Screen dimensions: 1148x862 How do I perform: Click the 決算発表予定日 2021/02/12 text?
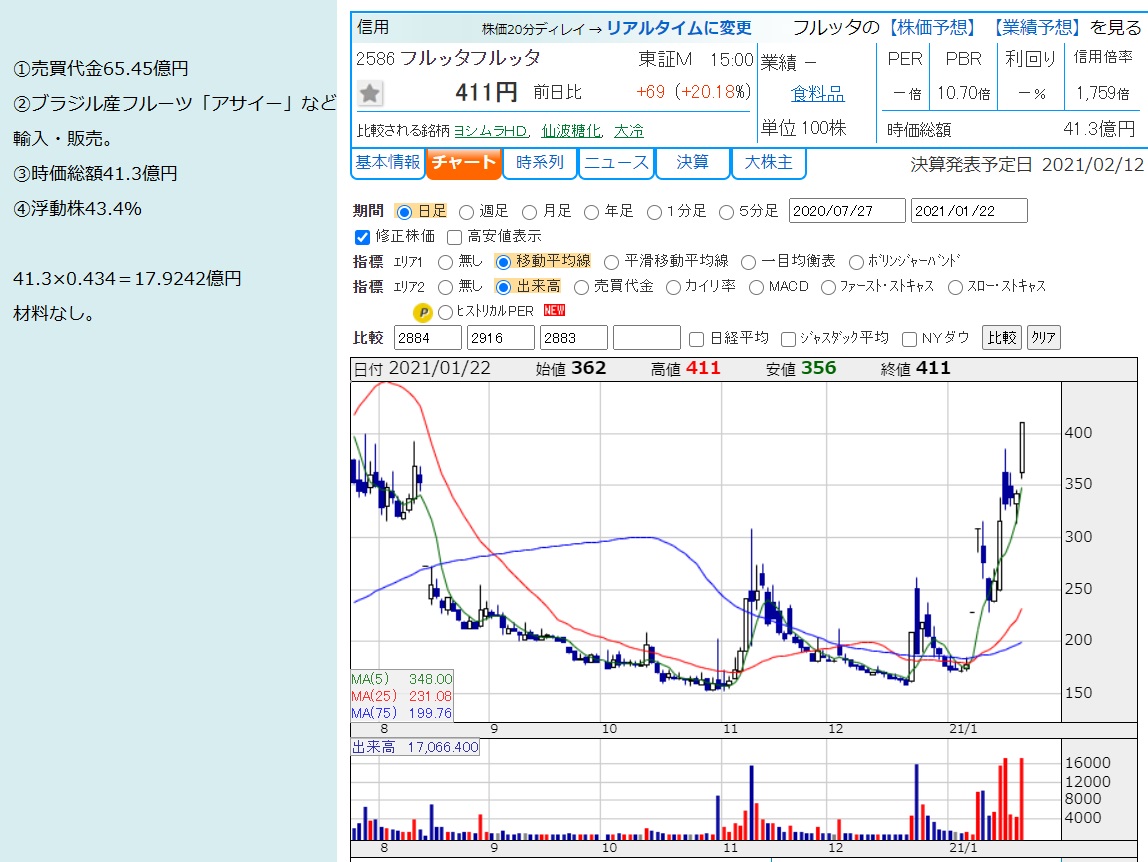coord(1027,164)
